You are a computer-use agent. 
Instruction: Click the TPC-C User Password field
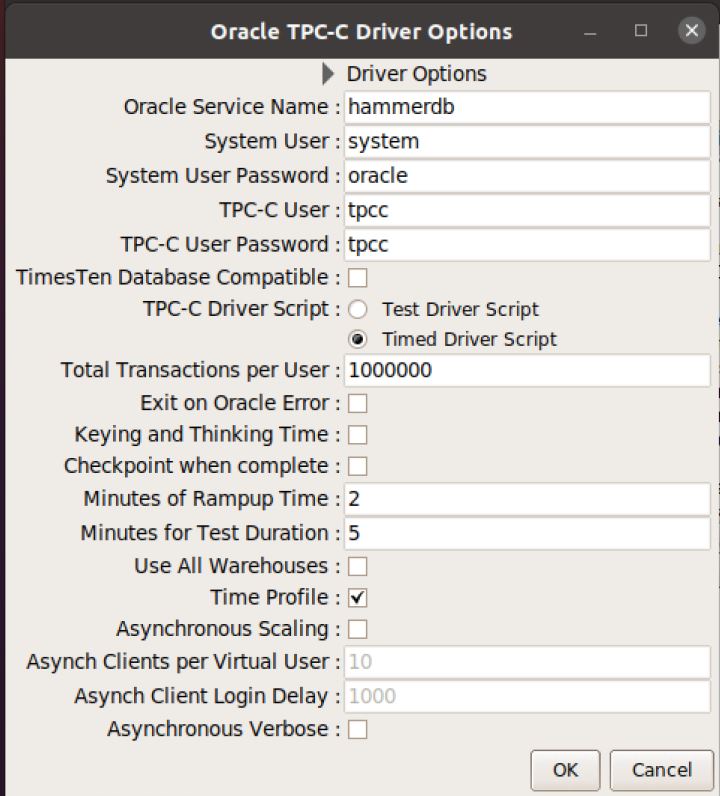(x=526, y=244)
